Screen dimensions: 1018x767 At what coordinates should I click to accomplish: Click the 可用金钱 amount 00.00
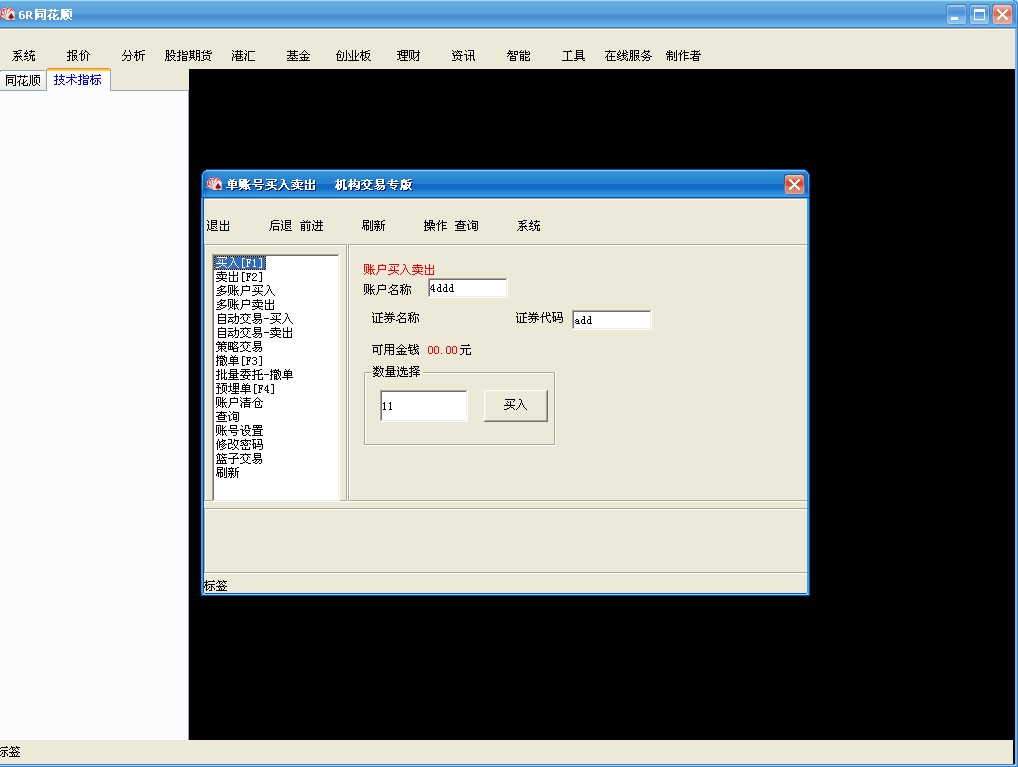442,350
